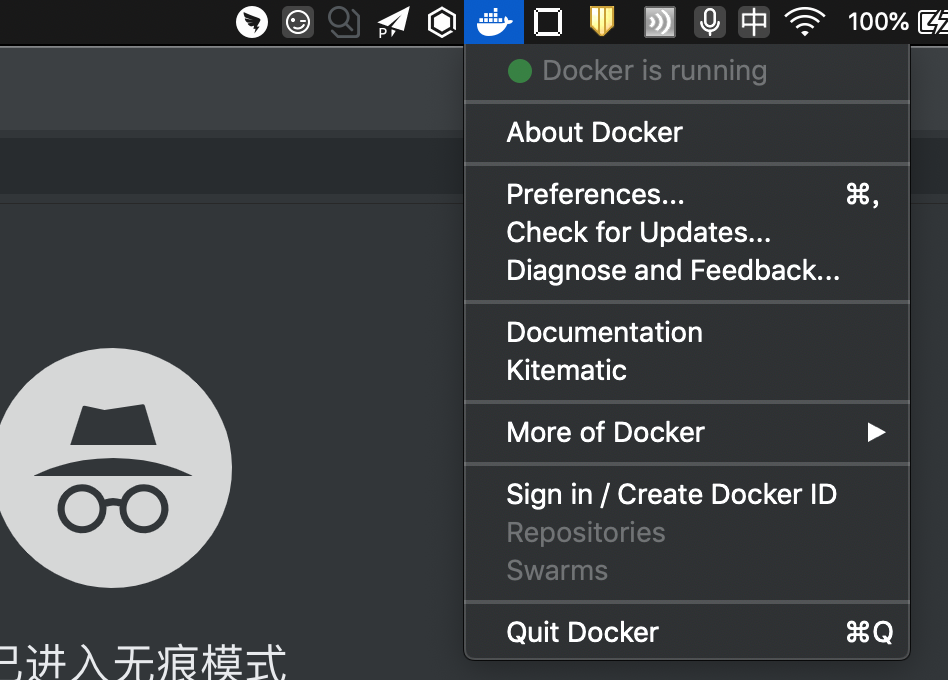Screen dimensions: 948x680
Task: Switch the Chinese input method indicator
Action: tap(754, 21)
